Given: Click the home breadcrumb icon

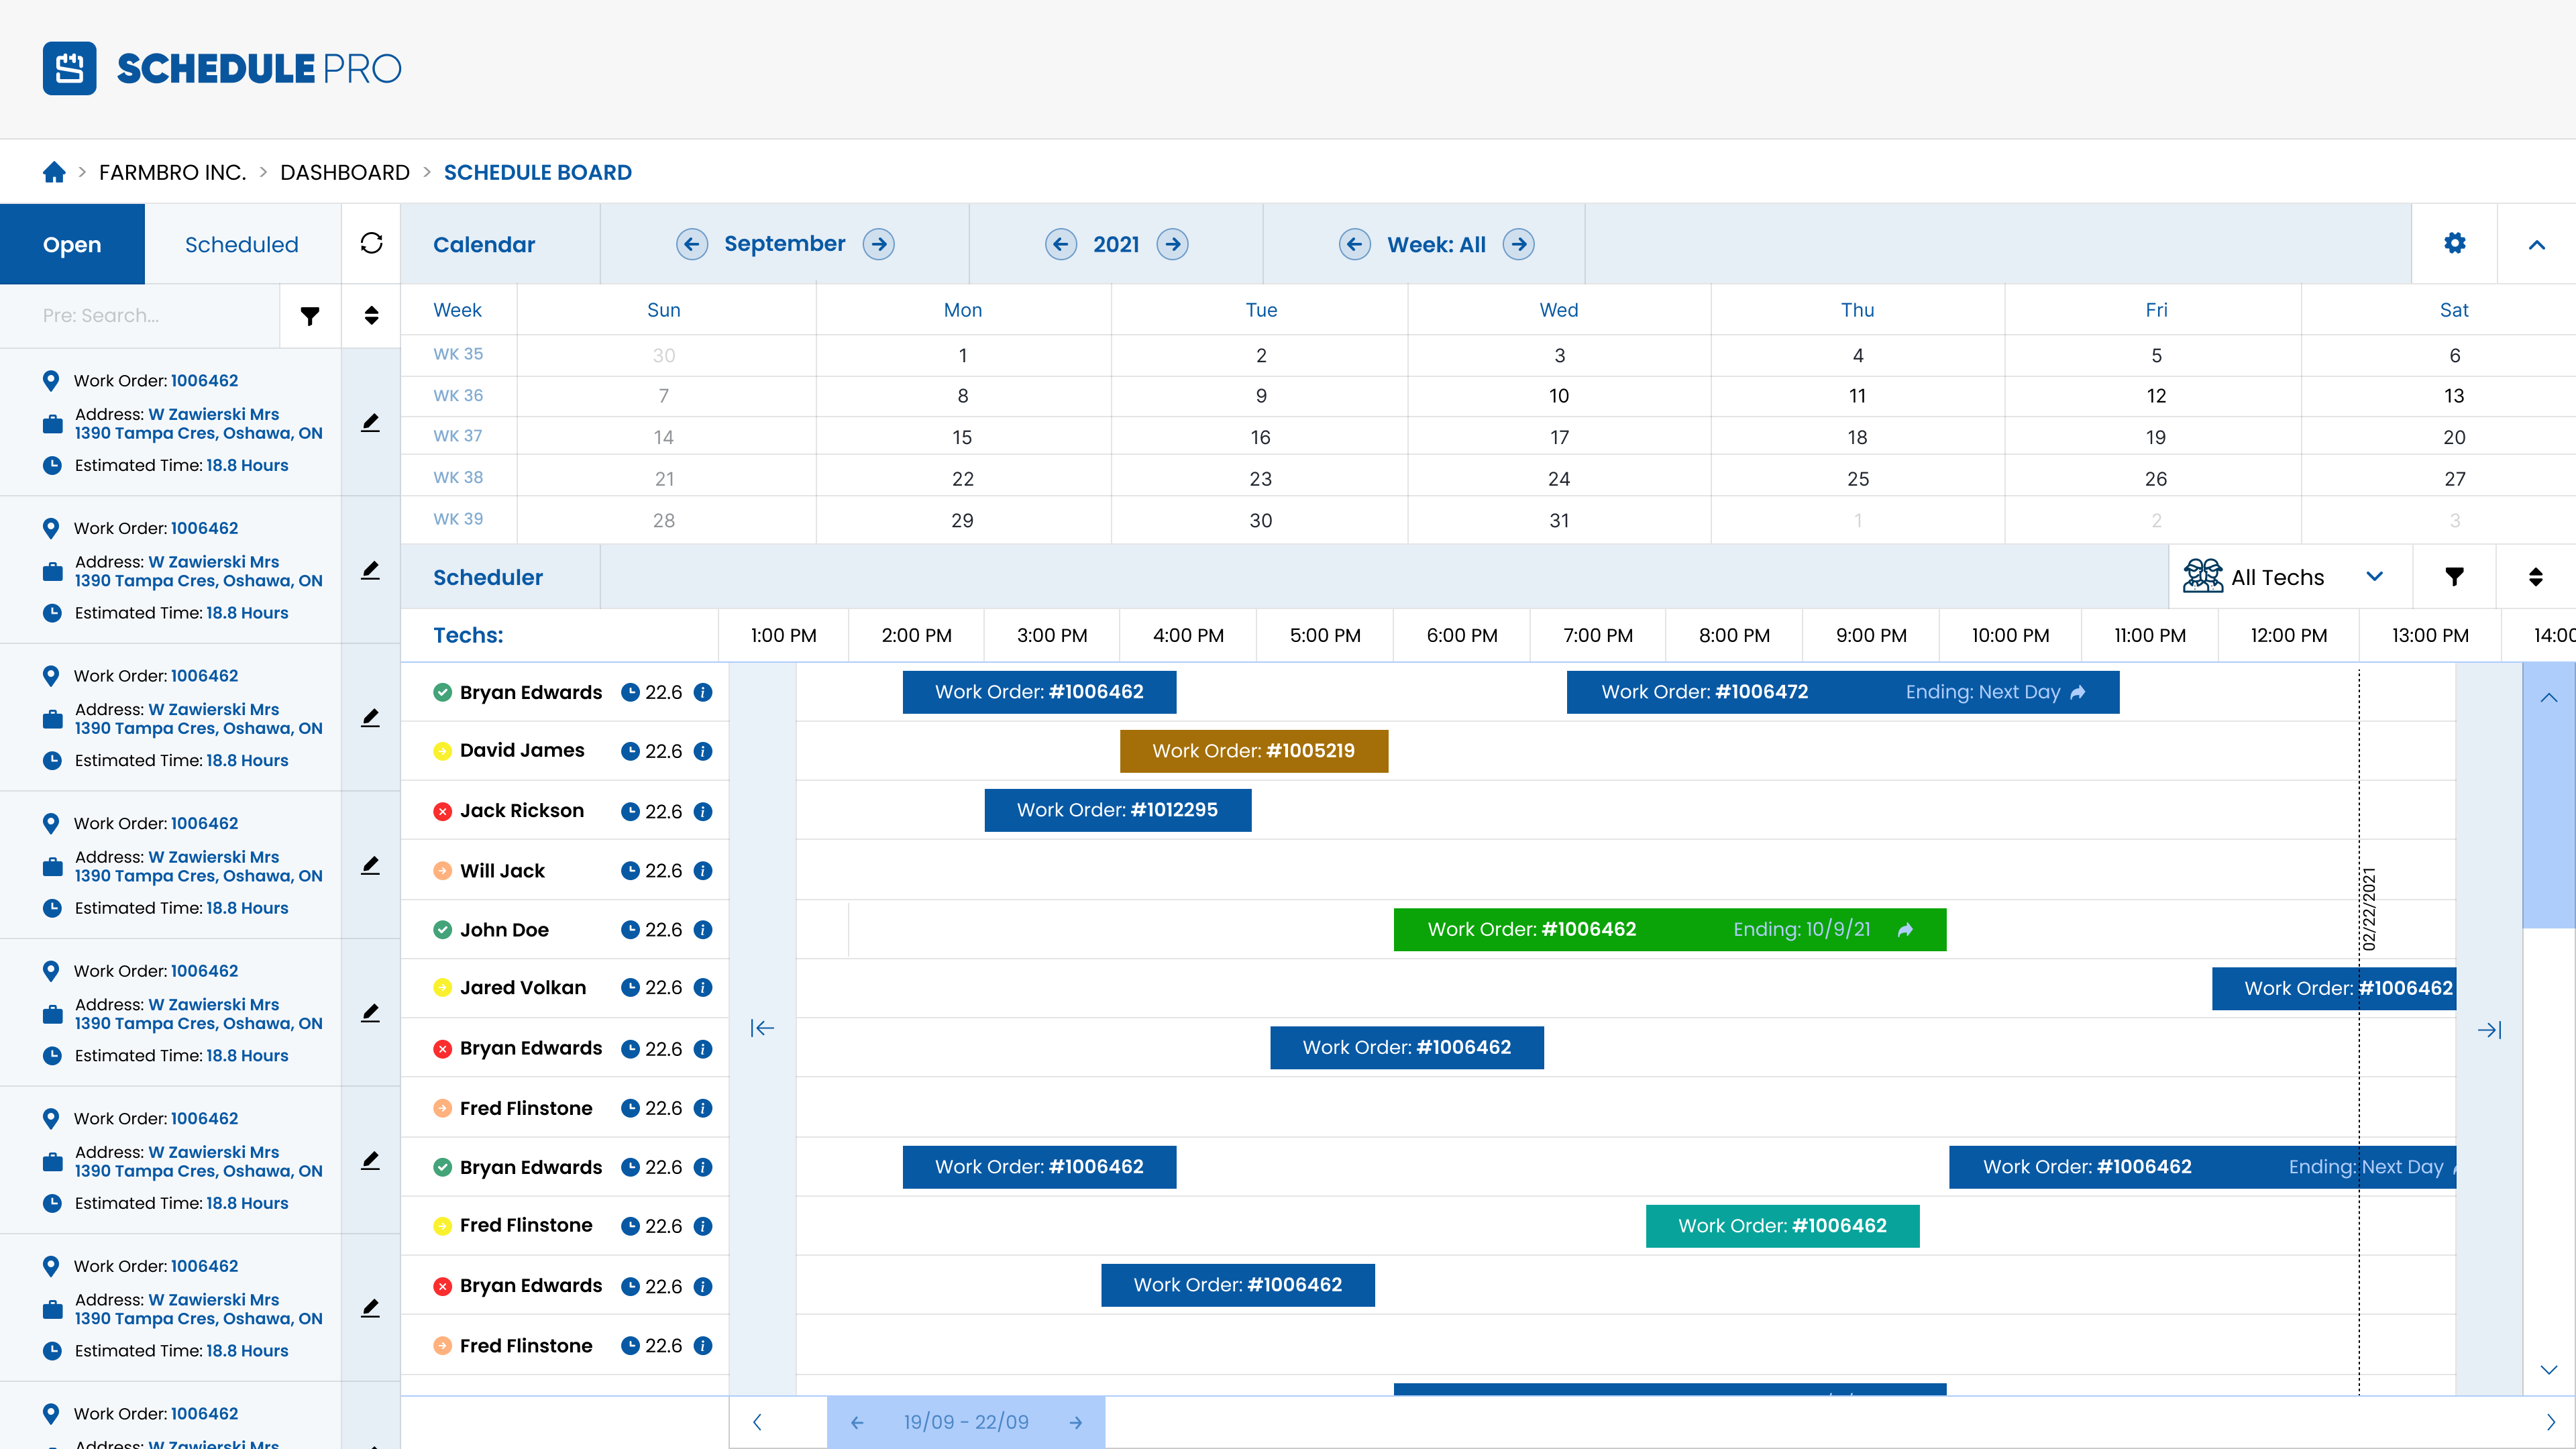Looking at the screenshot, I should pyautogui.click(x=54, y=172).
